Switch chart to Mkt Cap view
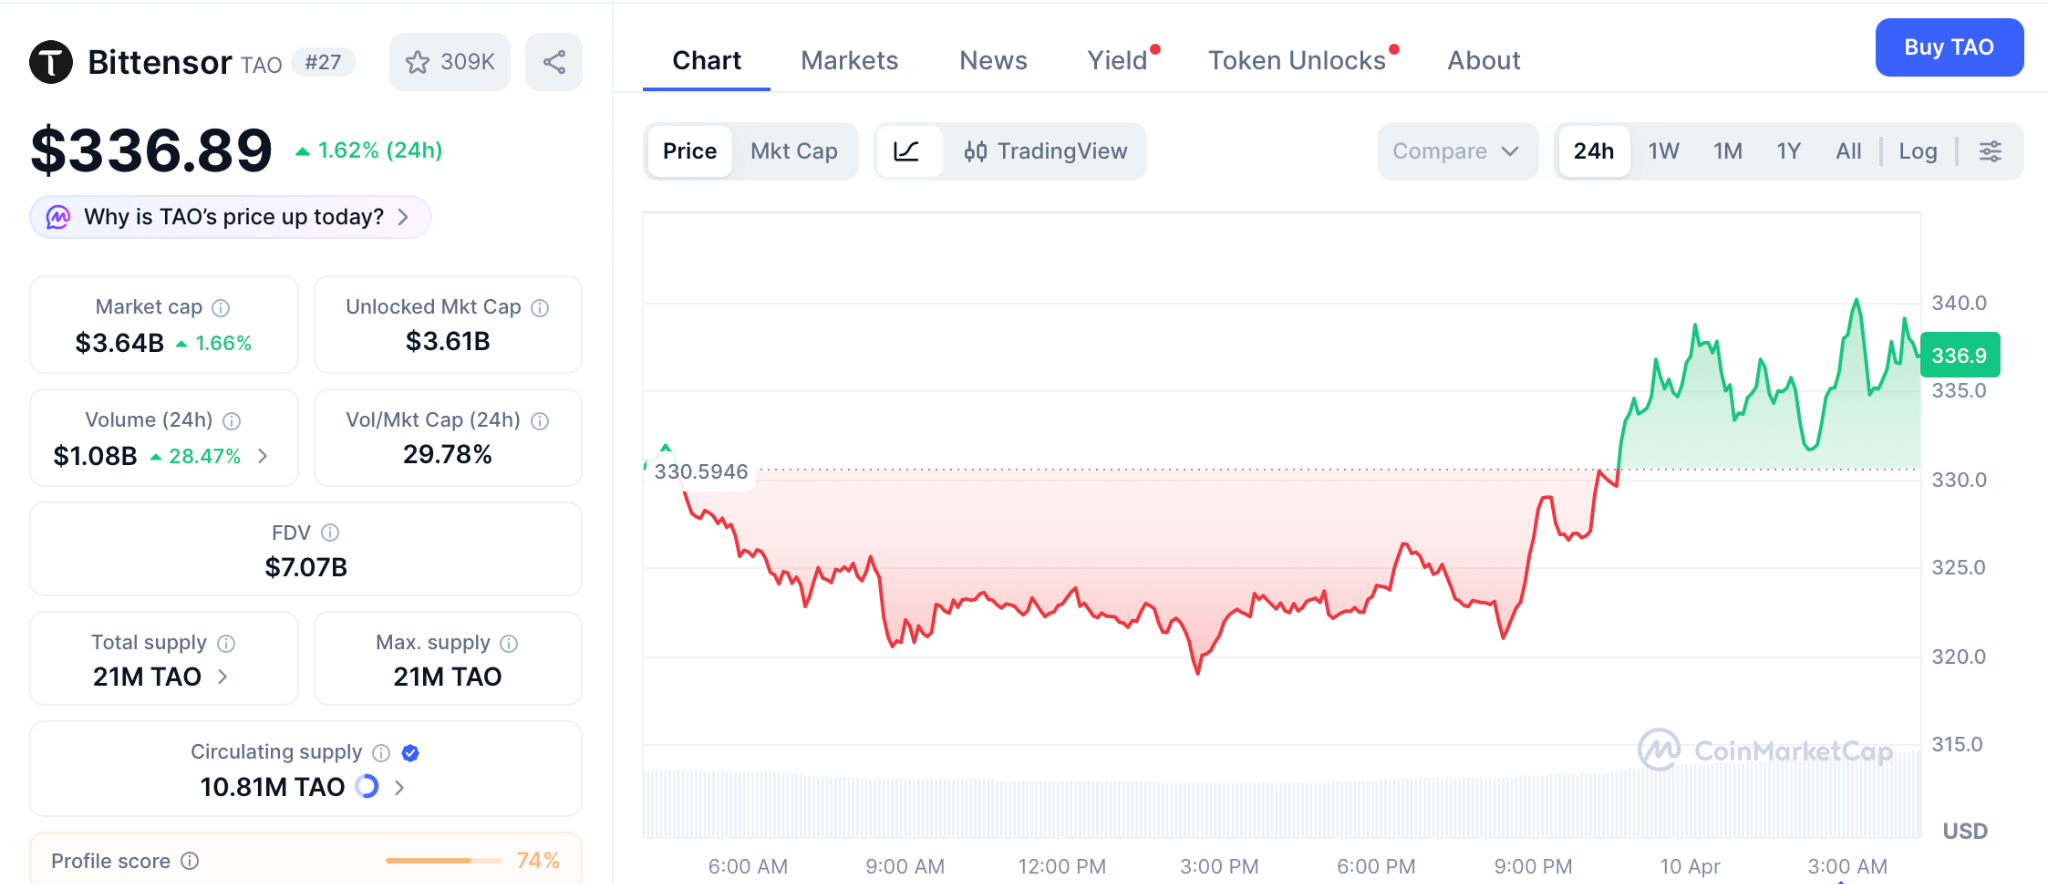 coord(794,151)
